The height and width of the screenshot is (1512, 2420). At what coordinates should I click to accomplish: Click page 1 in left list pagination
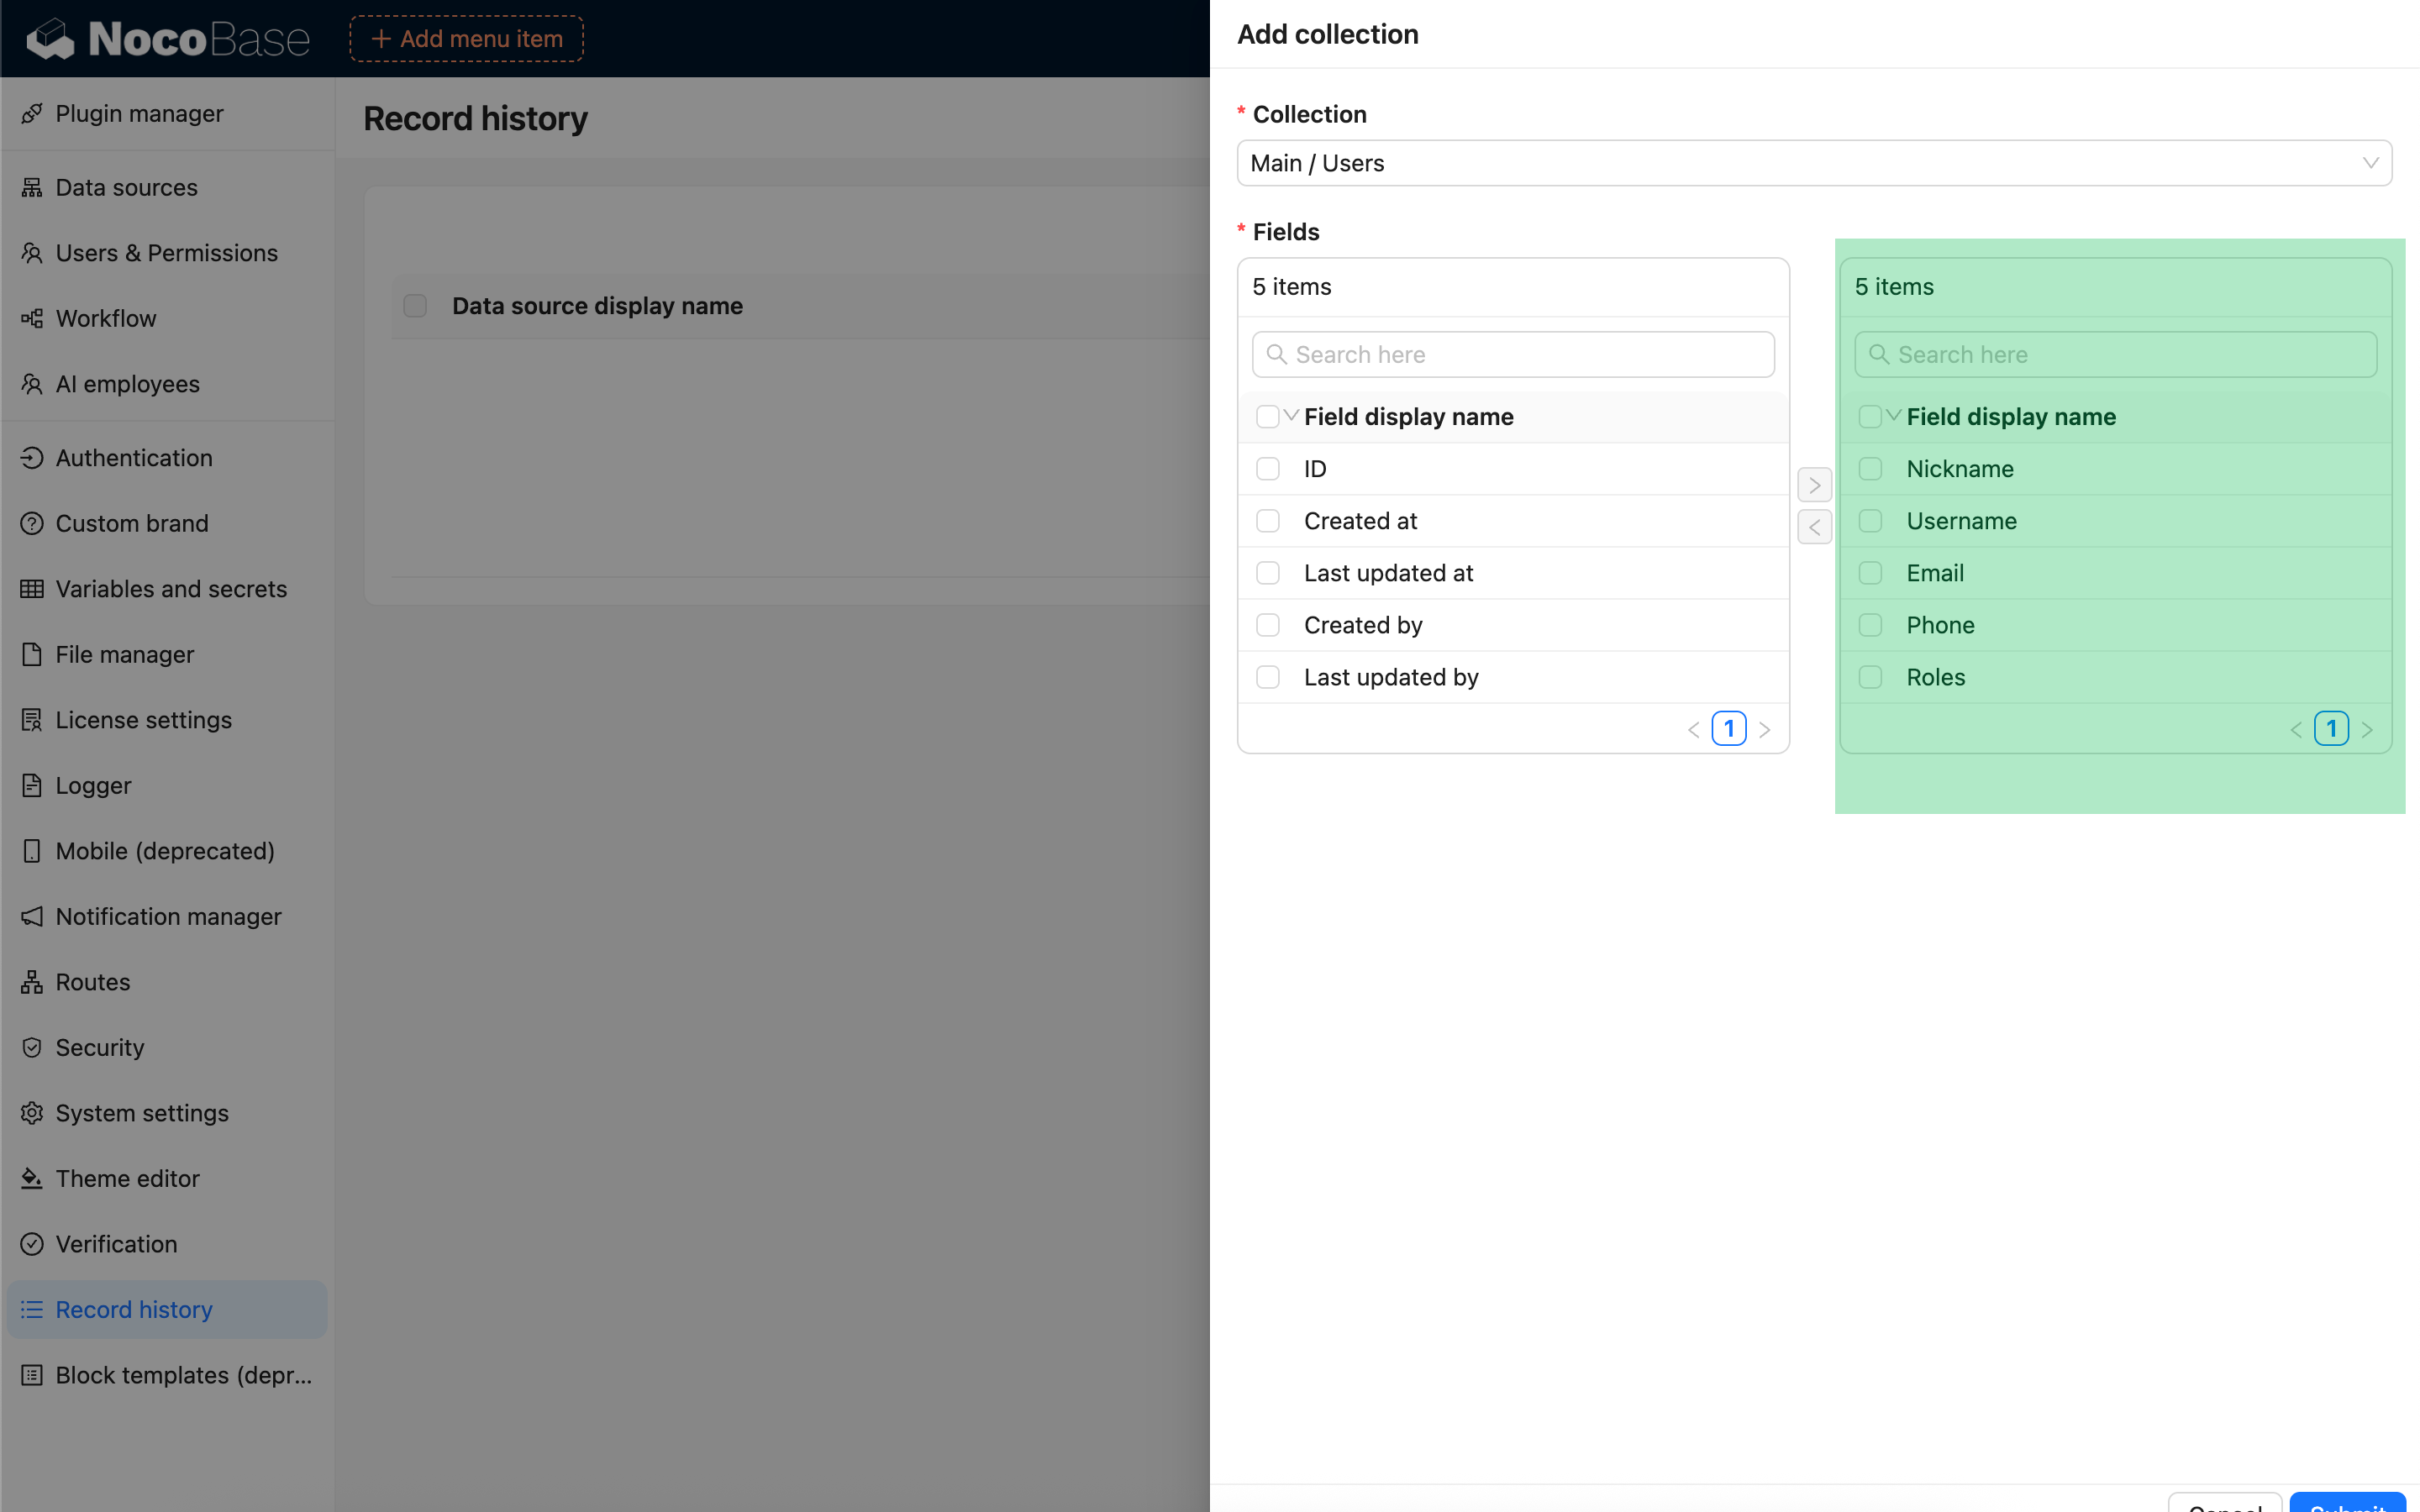click(1728, 729)
